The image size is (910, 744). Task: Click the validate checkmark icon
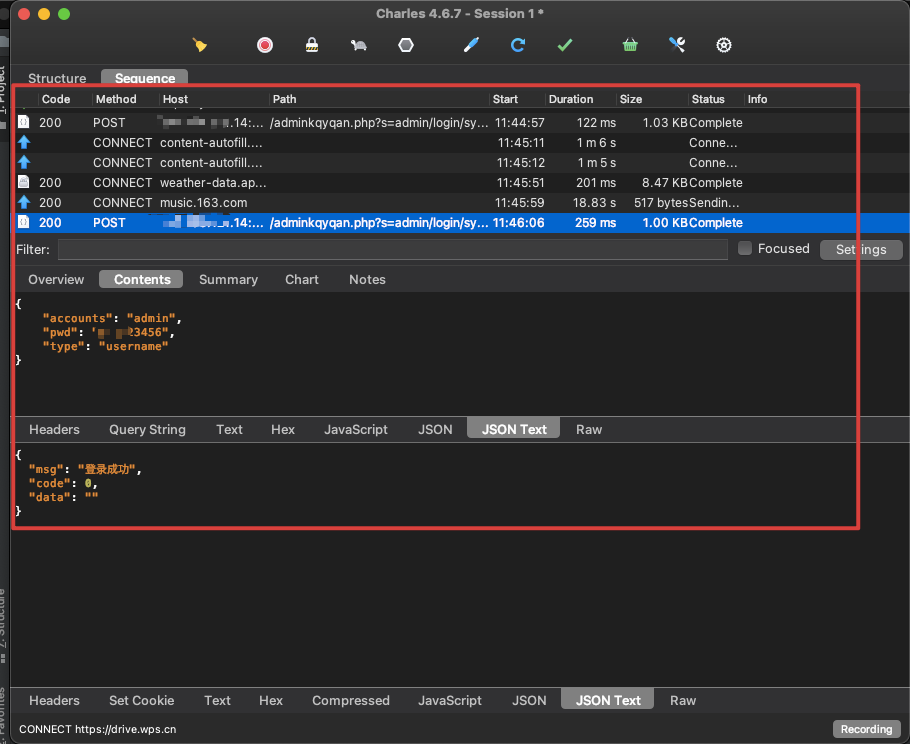[565, 45]
